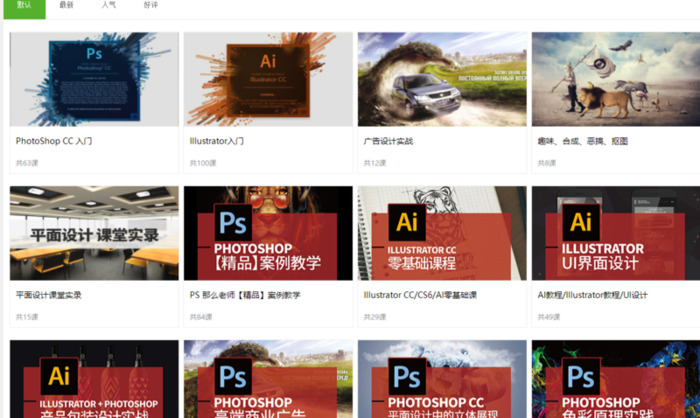This screenshot has height=418, width=700.
Task: Open the PhotoShop CC 入门 title link
Action: (54, 141)
